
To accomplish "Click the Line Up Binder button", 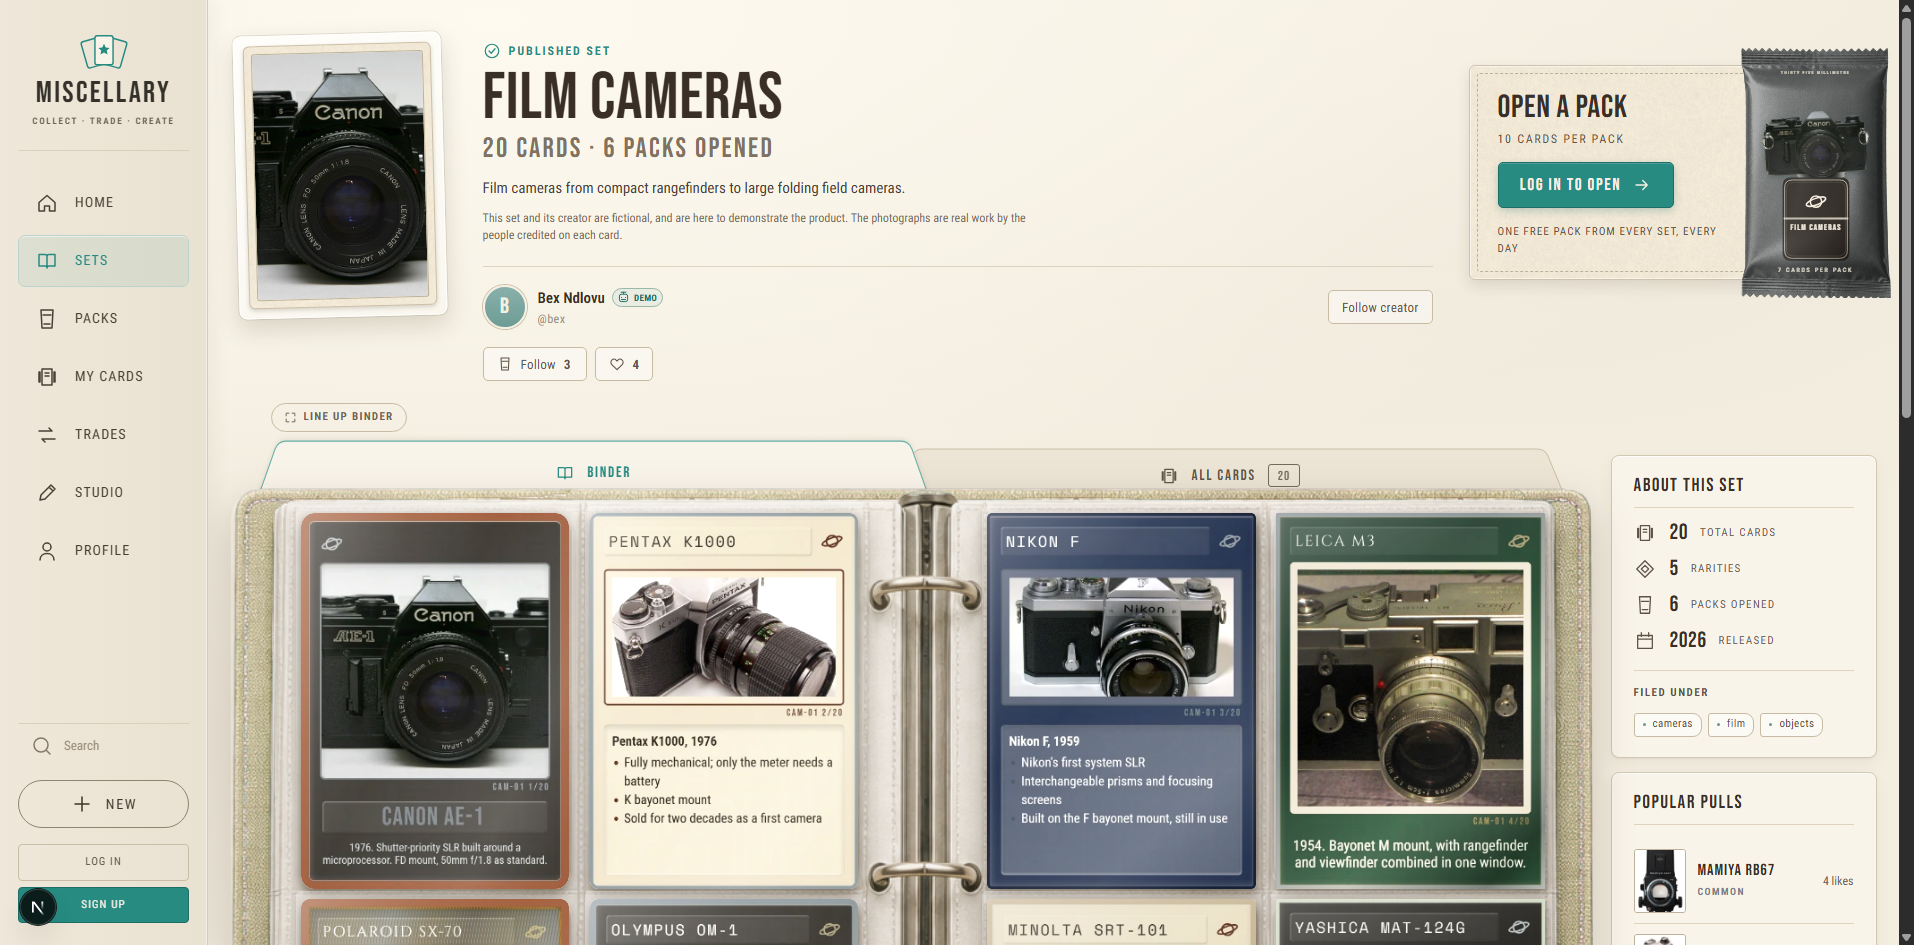I will pyautogui.click(x=339, y=417).
